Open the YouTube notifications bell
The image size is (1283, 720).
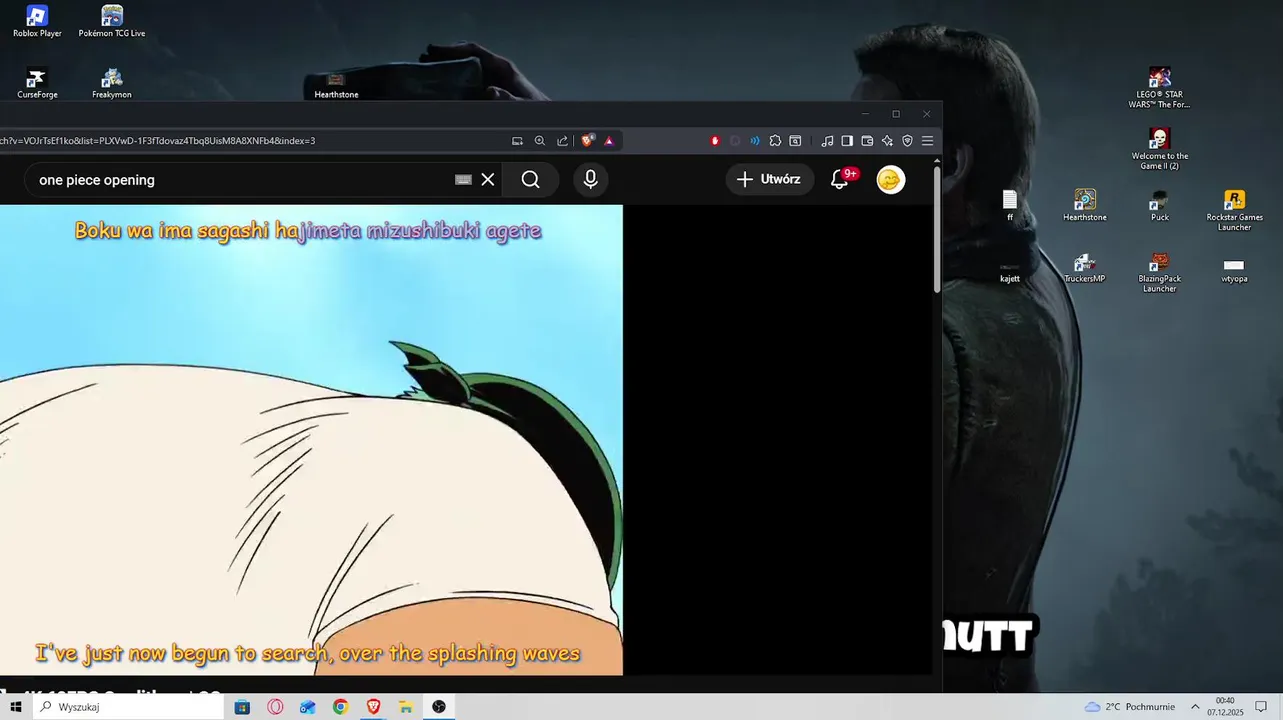(841, 179)
